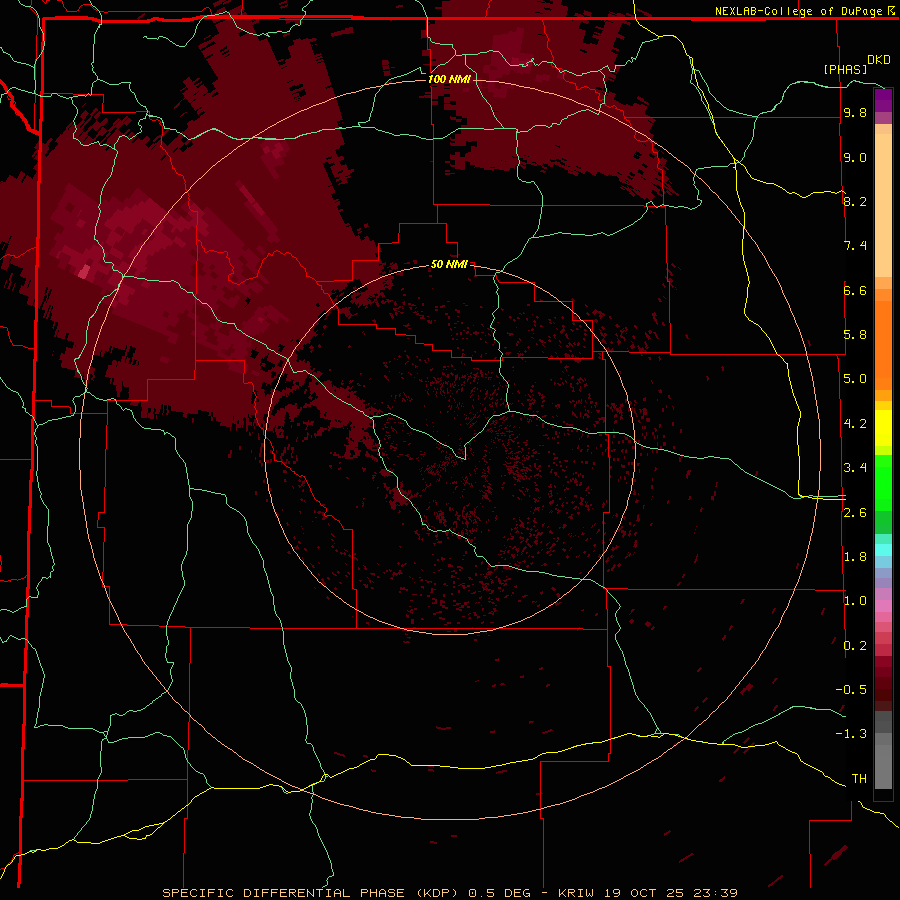This screenshot has height=900, width=900.
Task: Click the Specific Differential Phase product title caption
Action: click(x=449, y=893)
